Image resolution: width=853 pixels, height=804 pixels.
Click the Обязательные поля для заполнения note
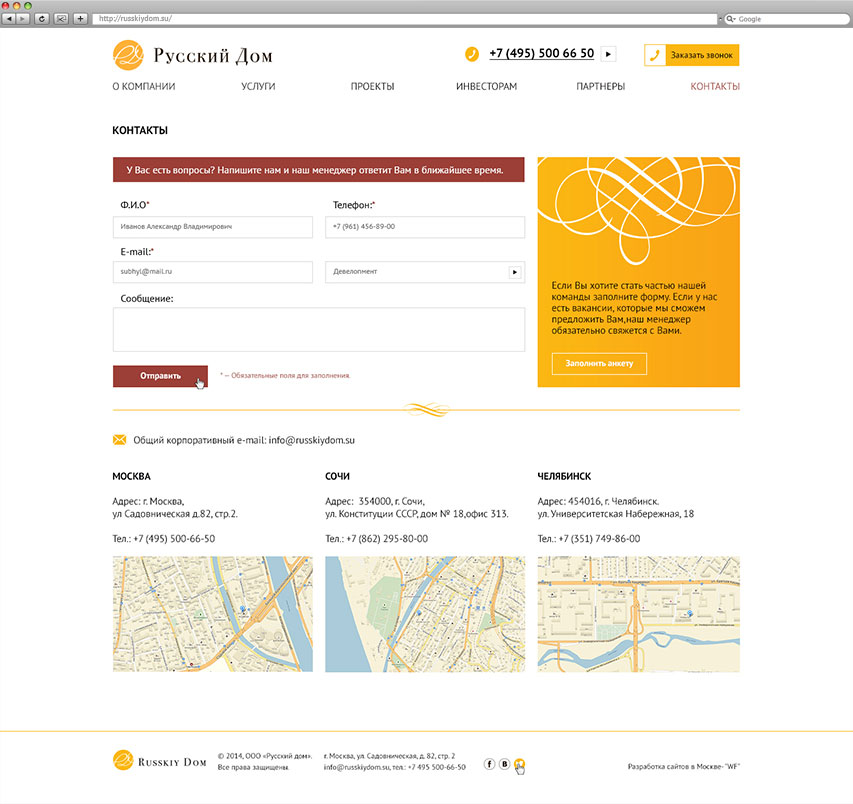(285, 375)
